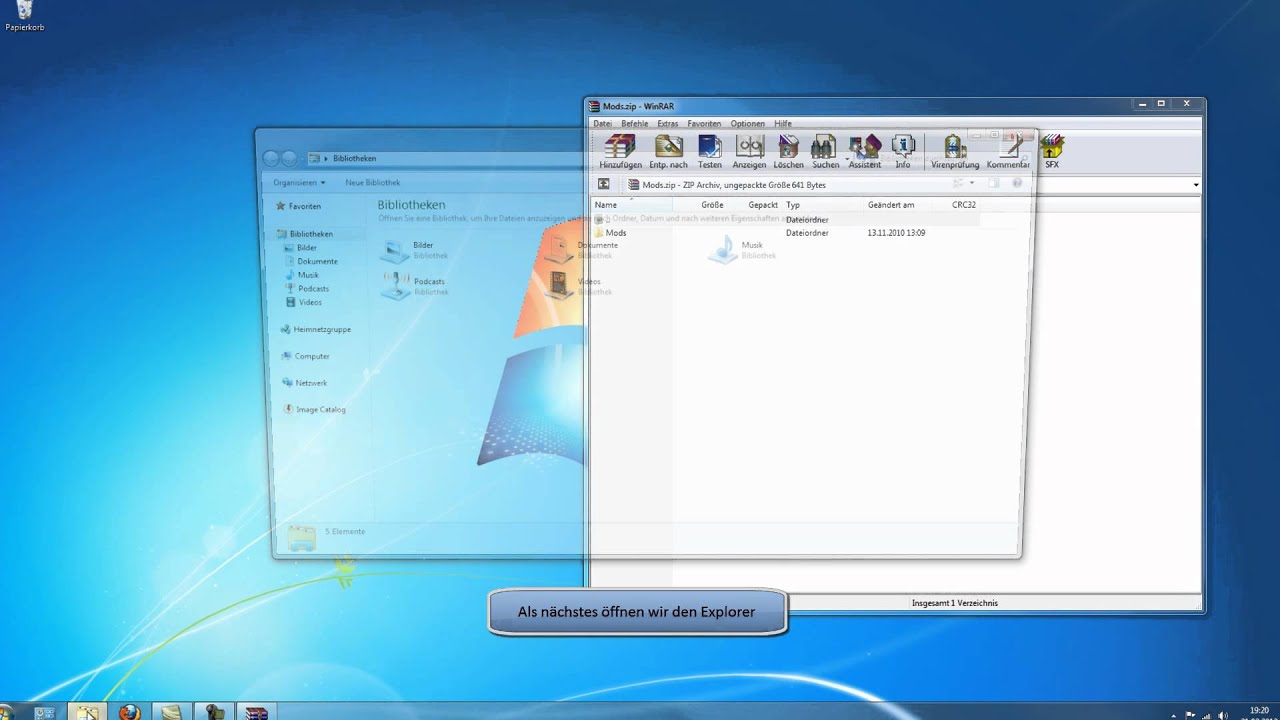Screen dimensions: 1280x720
Task: Sort by the Name column header
Action: pyautogui.click(x=606, y=205)
